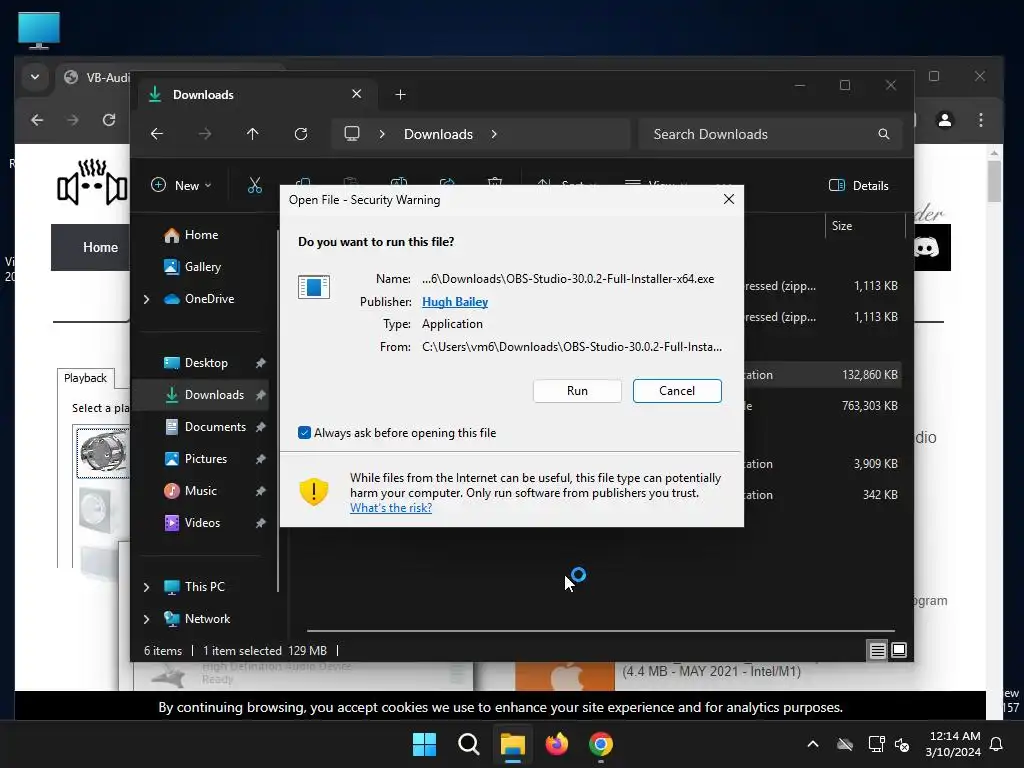Go back in File Explorer
Viewport: 1024px width, 768px height.
157,134
